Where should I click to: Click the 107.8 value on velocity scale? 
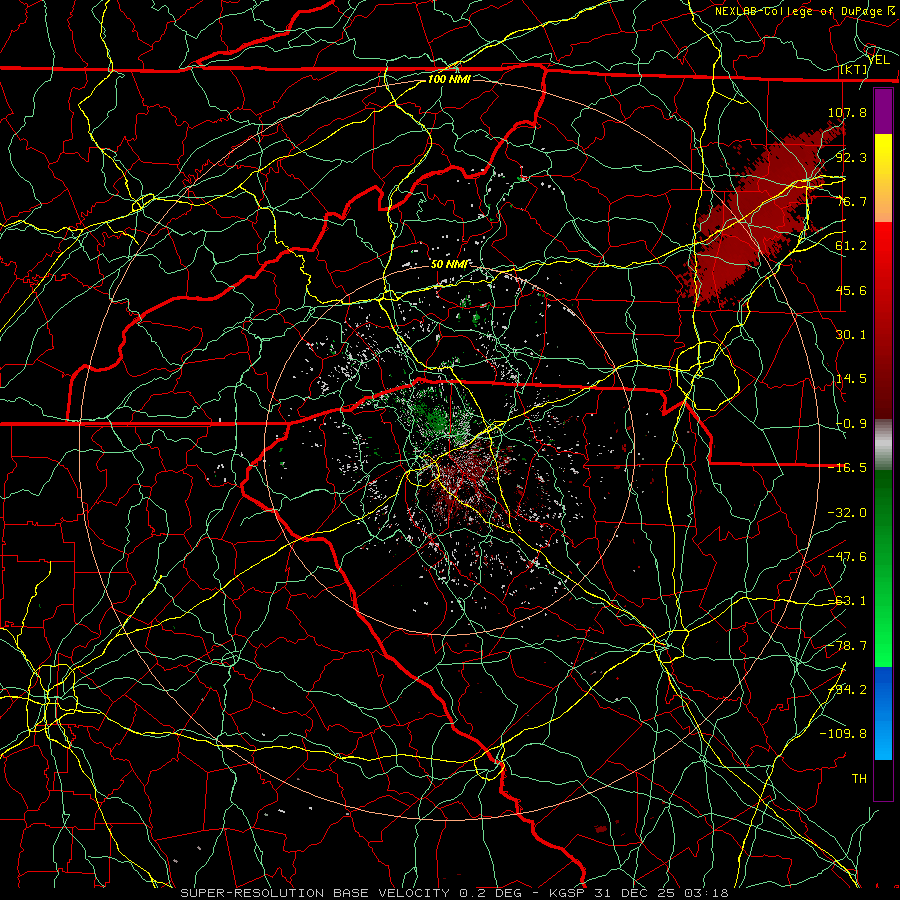[847, 112]
